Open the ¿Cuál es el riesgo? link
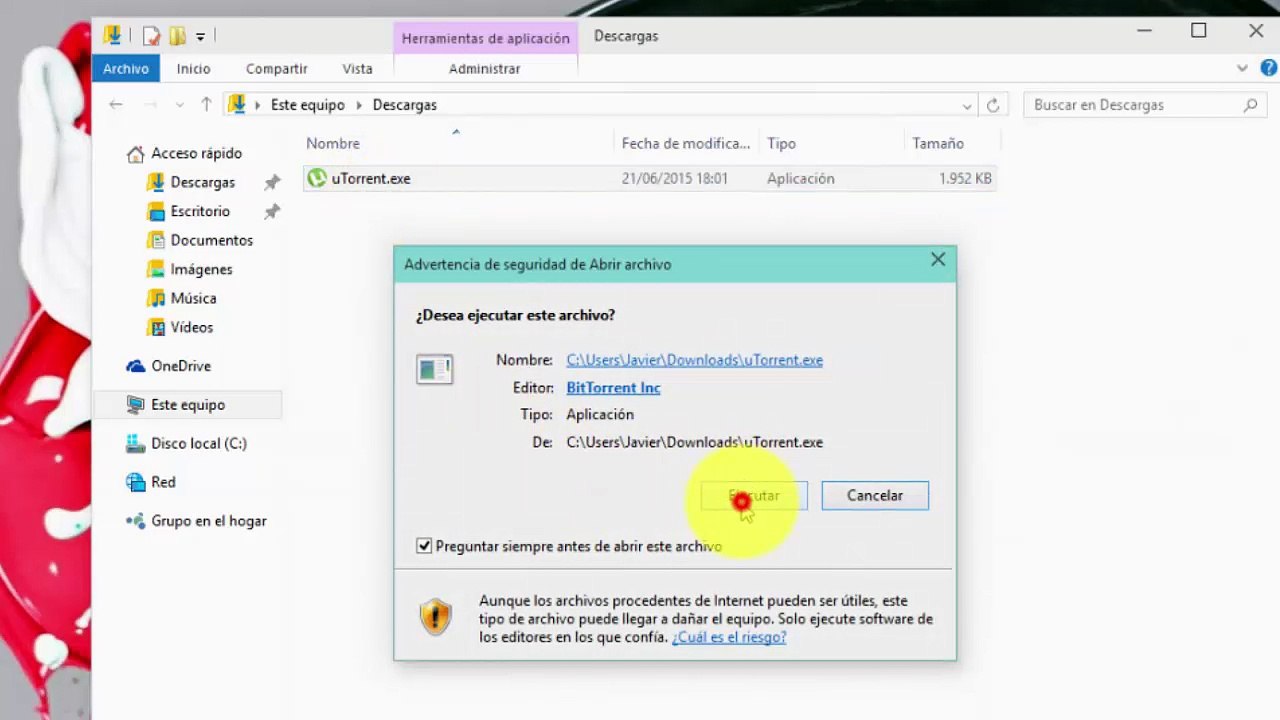This screenshot has width=1280, height=720. pos(729,637)
